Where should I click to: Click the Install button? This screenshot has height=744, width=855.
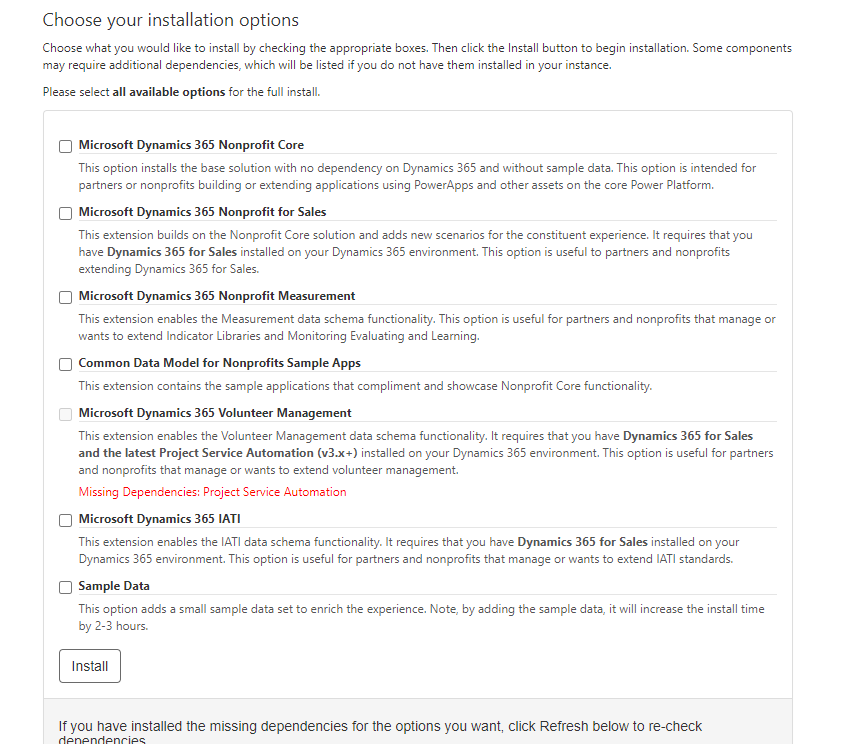90,666
